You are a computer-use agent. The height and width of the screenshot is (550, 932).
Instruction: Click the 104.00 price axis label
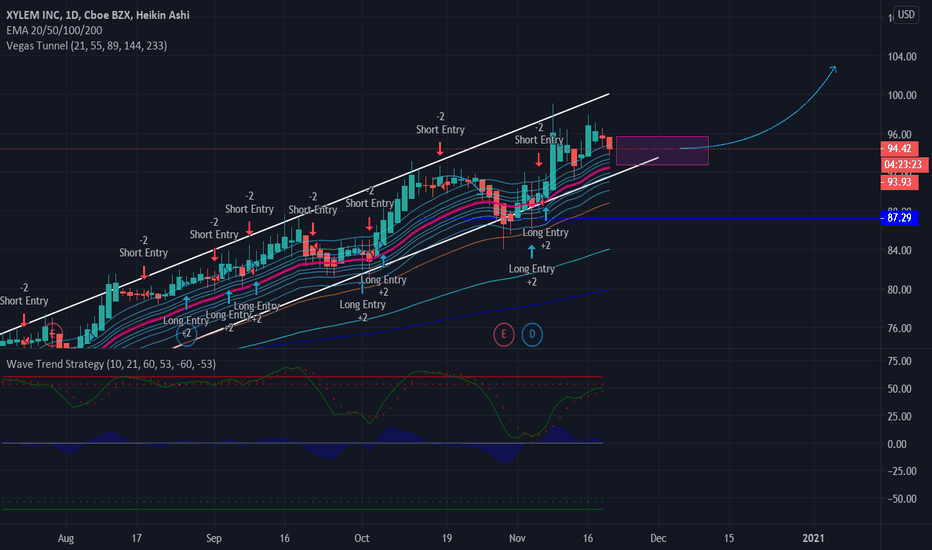(902, 56)
